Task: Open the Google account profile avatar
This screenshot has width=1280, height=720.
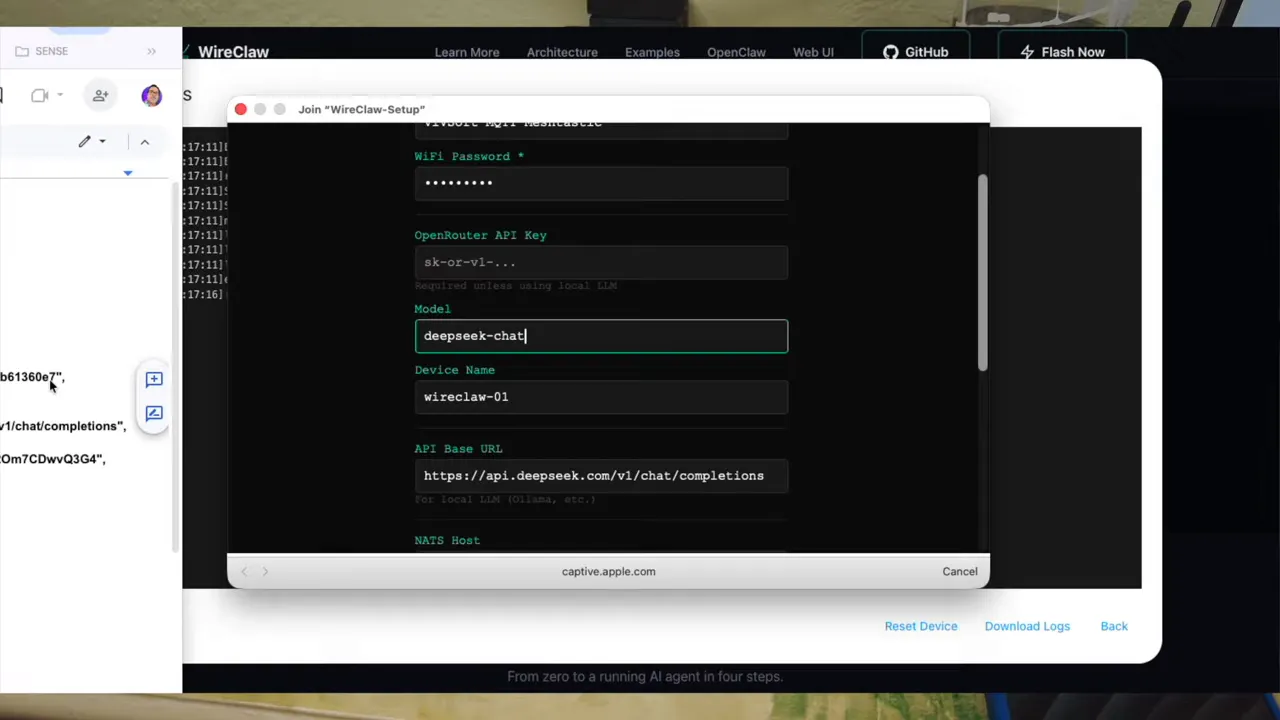Action: point(151,95)
